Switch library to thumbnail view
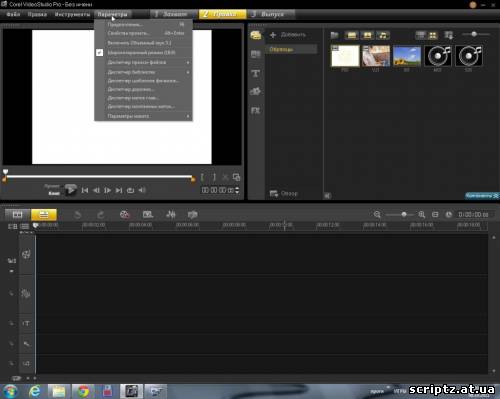 [x=433, y=35]
